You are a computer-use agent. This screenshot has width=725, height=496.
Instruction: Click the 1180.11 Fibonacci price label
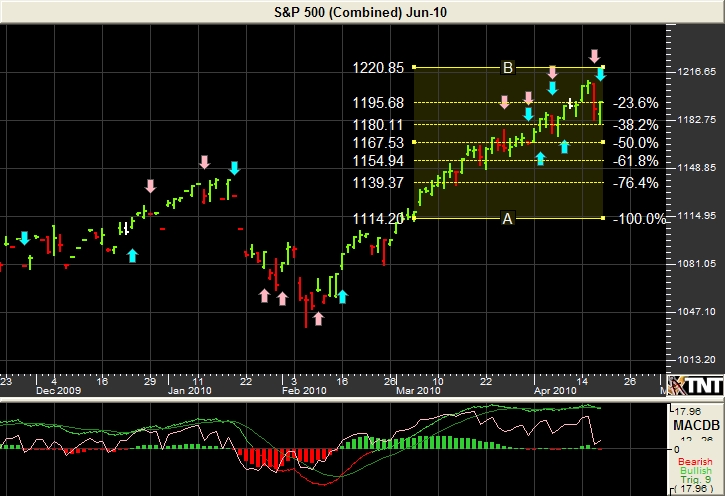click(x=378, y=125)
